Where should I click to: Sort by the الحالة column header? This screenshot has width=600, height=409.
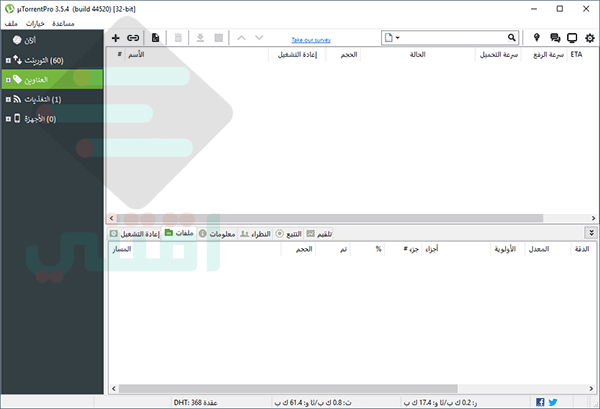coord(417,55)
